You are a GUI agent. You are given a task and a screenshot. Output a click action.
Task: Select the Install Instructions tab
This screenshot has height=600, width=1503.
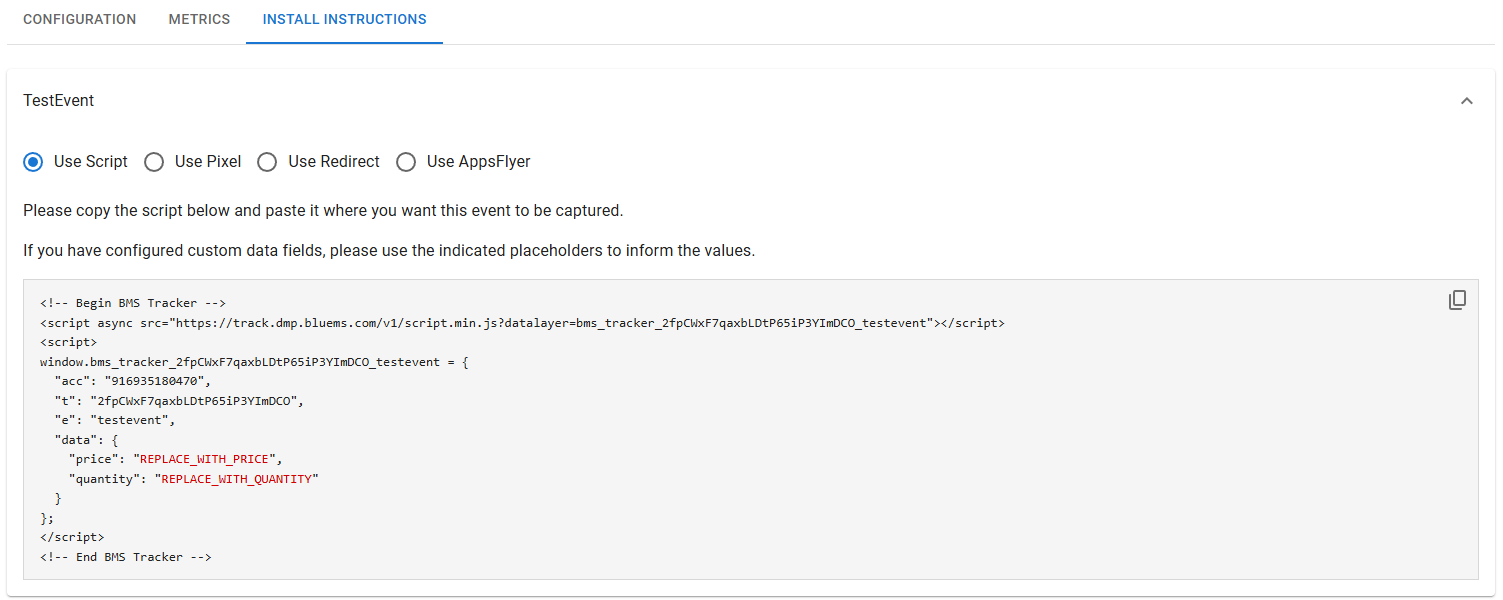(344, 20)
